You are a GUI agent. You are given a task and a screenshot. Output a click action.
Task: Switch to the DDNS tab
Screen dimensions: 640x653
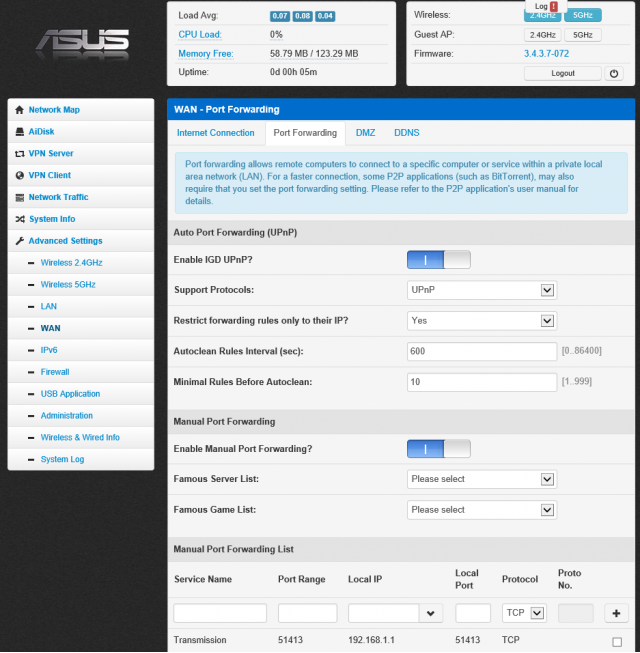tap(406, 133)
